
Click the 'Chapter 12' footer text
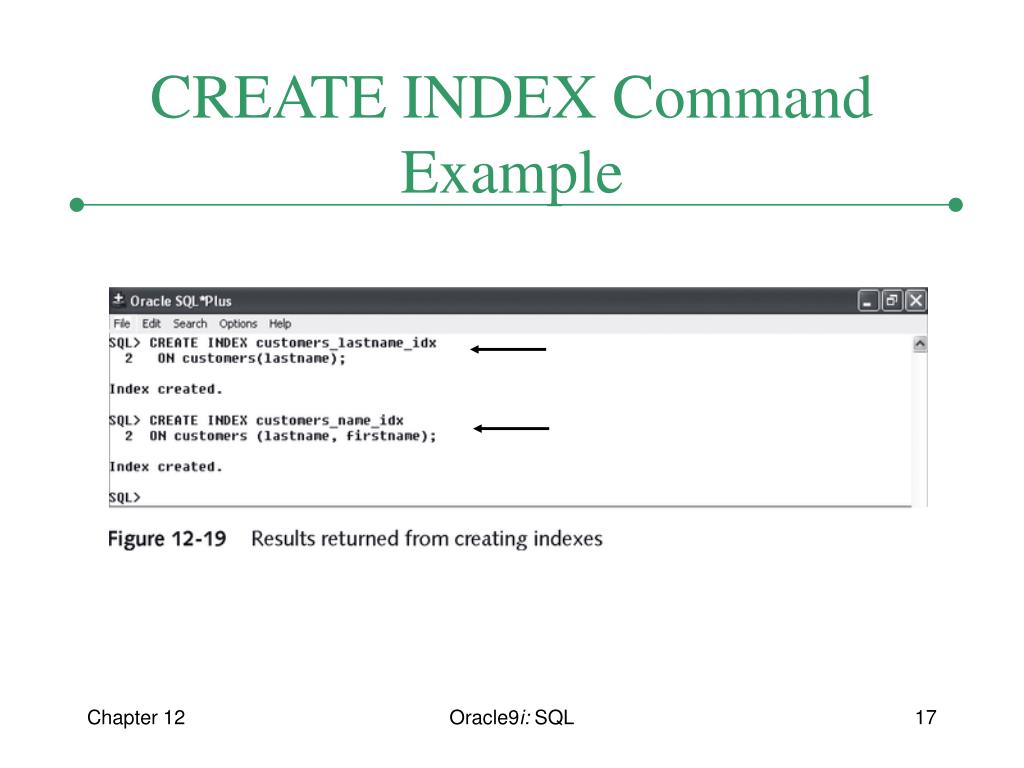tap(136, 718)
